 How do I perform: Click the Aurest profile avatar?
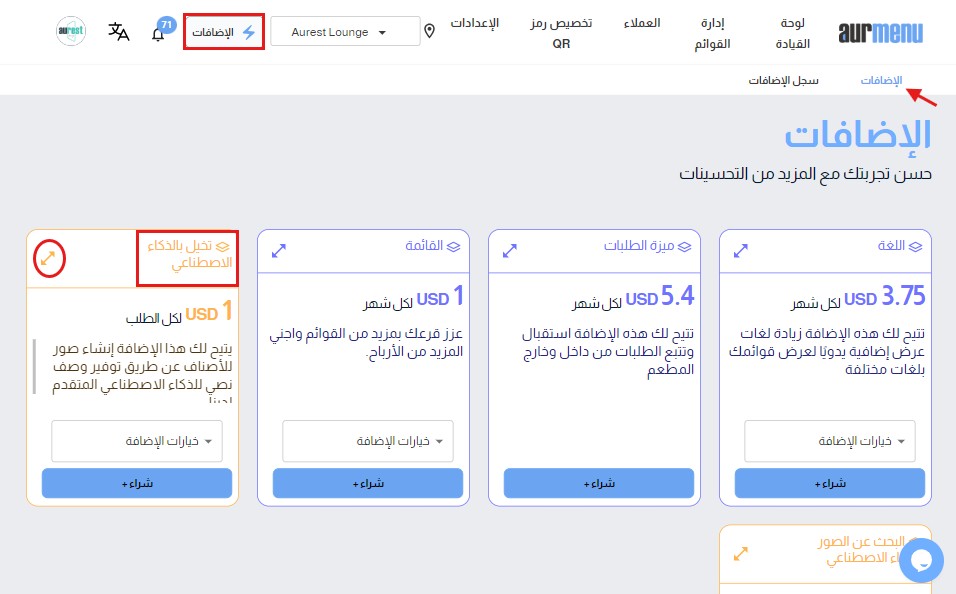coord(71,31)
